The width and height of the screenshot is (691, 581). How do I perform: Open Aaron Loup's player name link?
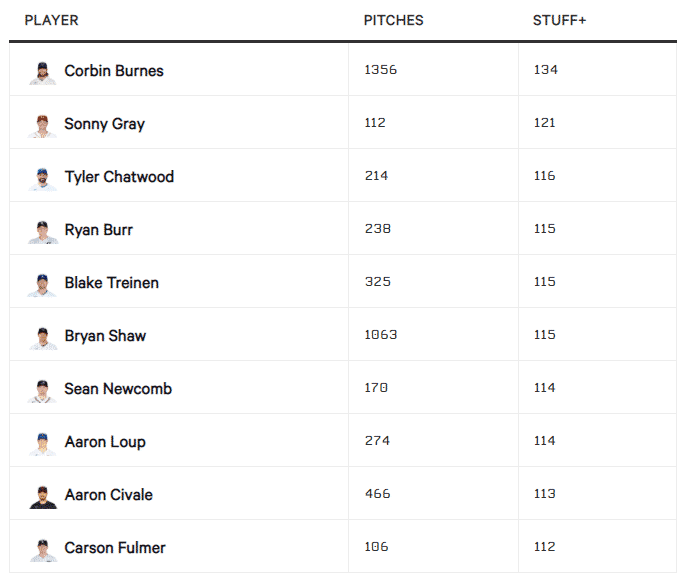(x=105, y=442)
